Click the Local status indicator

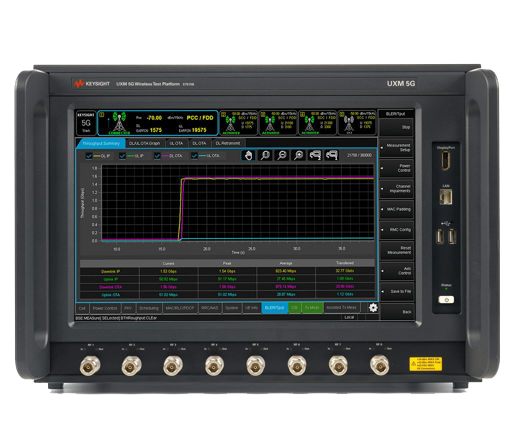[349, 318]
